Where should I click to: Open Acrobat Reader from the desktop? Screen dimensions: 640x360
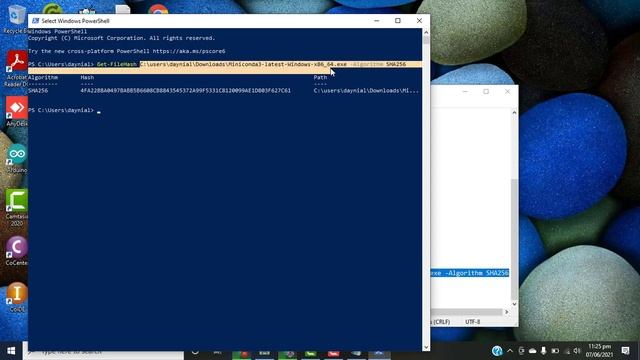coord(16,69)
